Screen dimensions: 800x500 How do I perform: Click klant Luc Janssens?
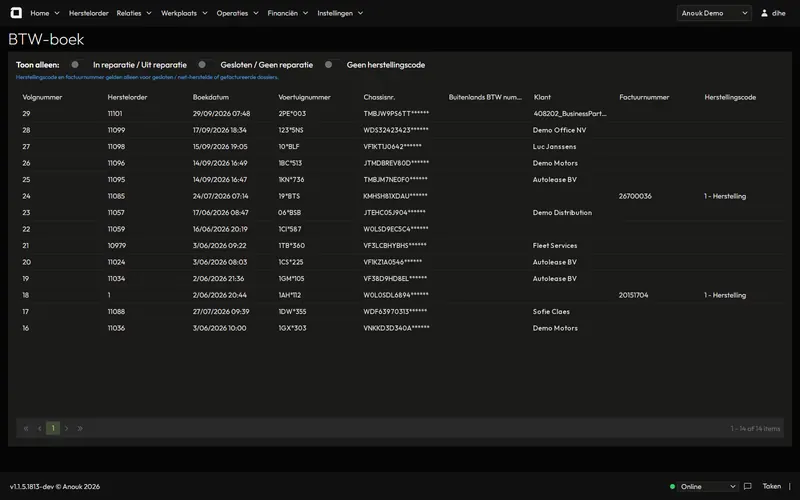pos(555,146)
